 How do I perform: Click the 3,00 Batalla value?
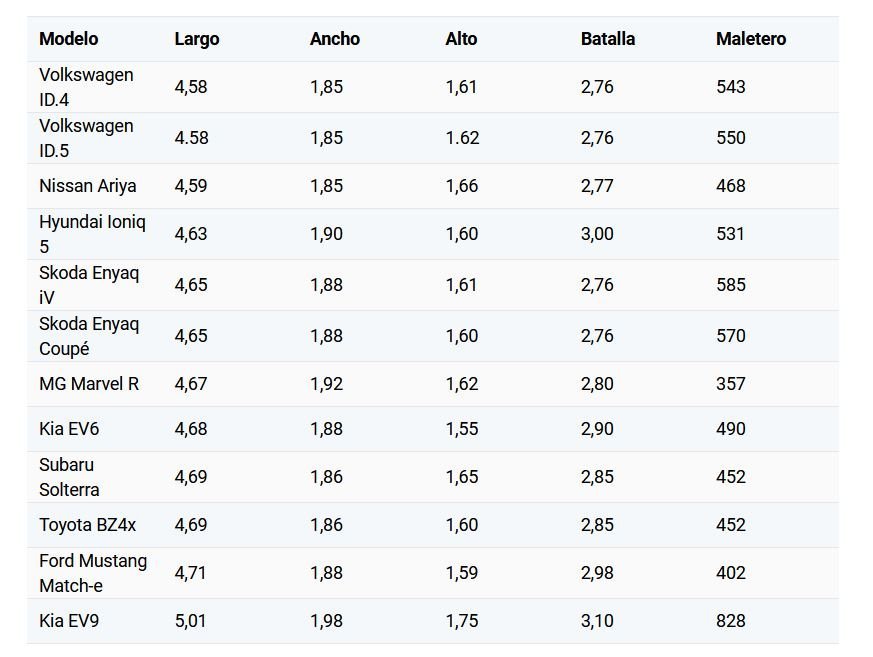(597, 234)
